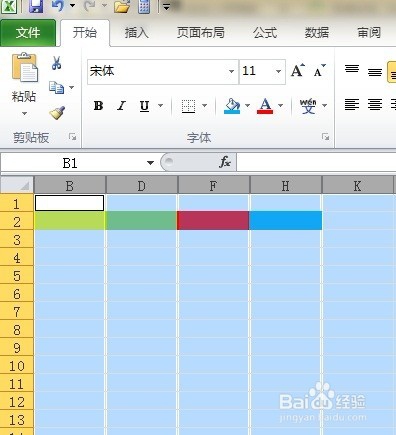Viewport: 396px width, 435px height.
Task: Click the Decrease Font Size icon
Action: (320, 71)
